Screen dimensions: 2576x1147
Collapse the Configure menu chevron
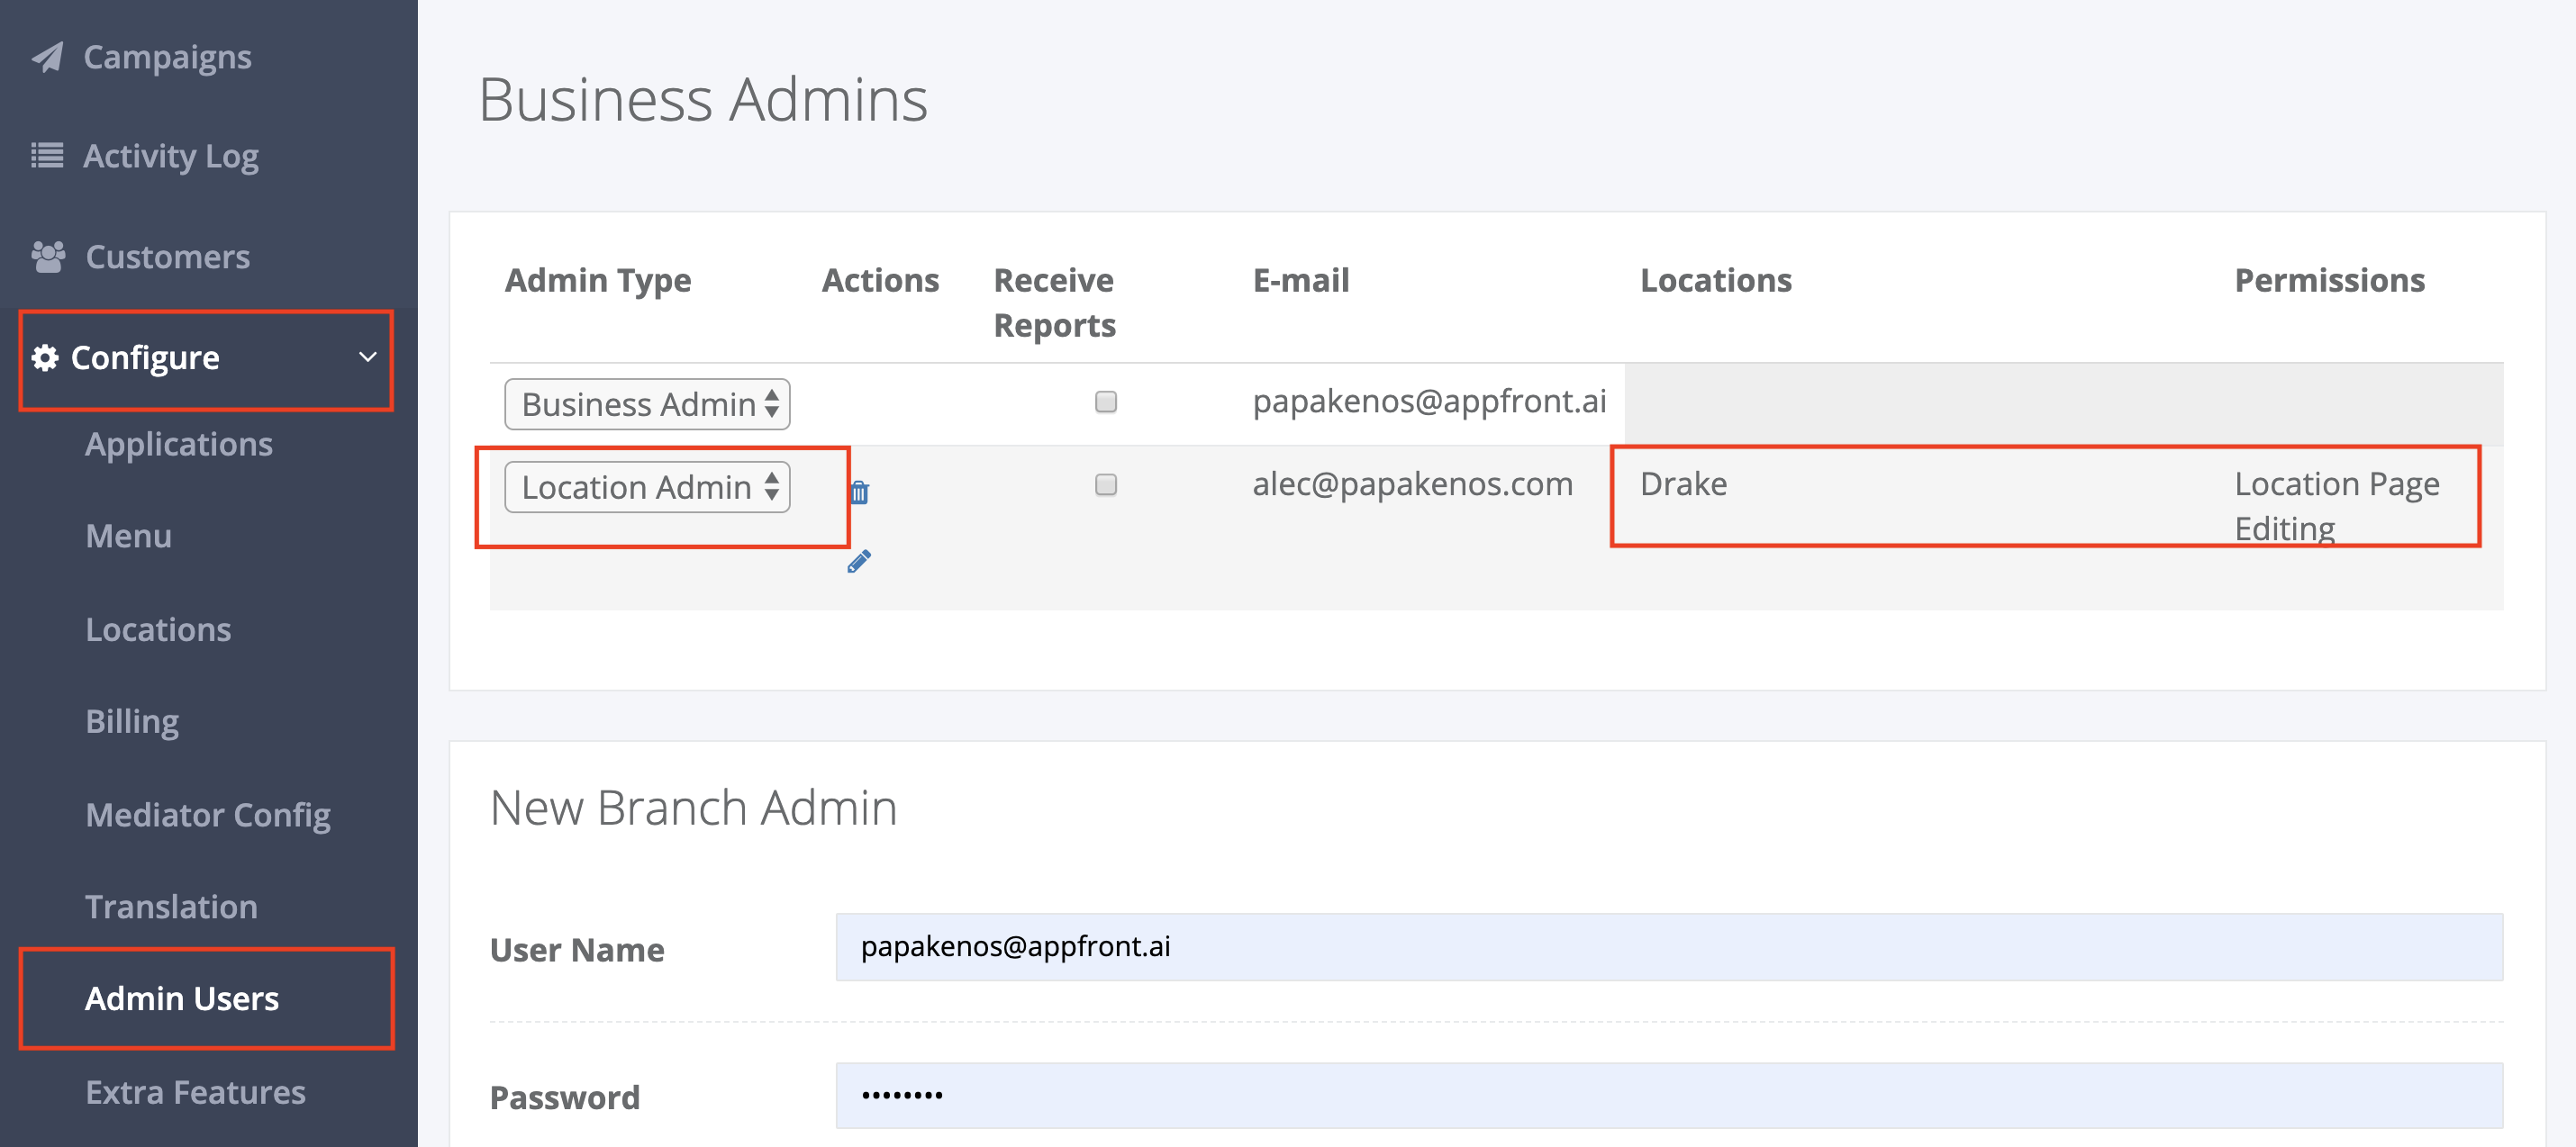tap(368, 357)
